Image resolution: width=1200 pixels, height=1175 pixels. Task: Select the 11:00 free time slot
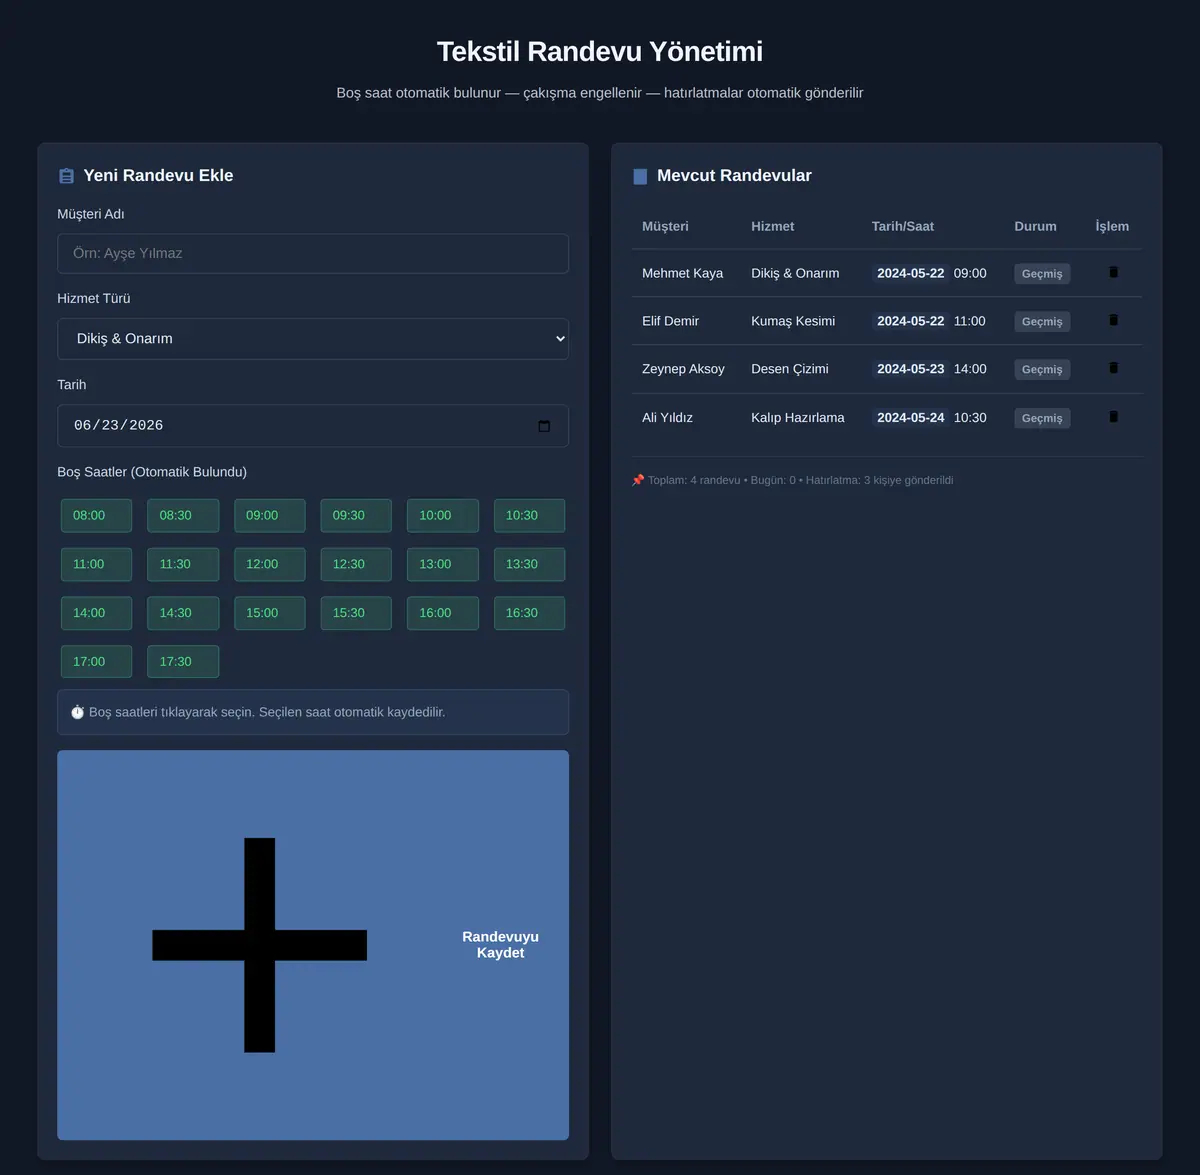tap(96, 565)
